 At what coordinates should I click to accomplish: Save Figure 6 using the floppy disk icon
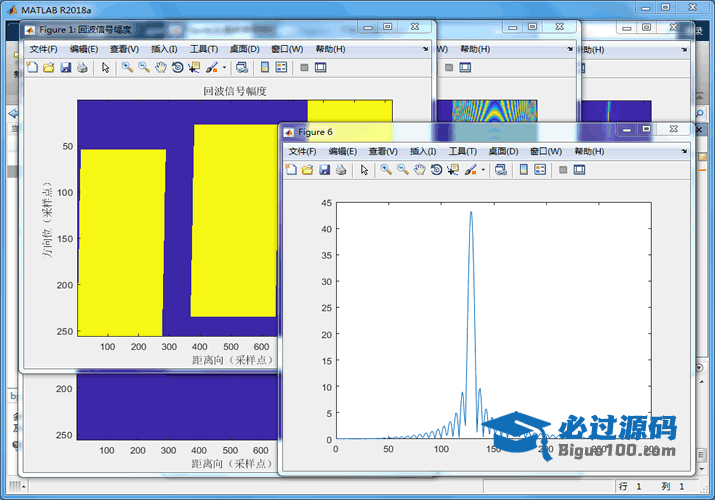point(324,170)
